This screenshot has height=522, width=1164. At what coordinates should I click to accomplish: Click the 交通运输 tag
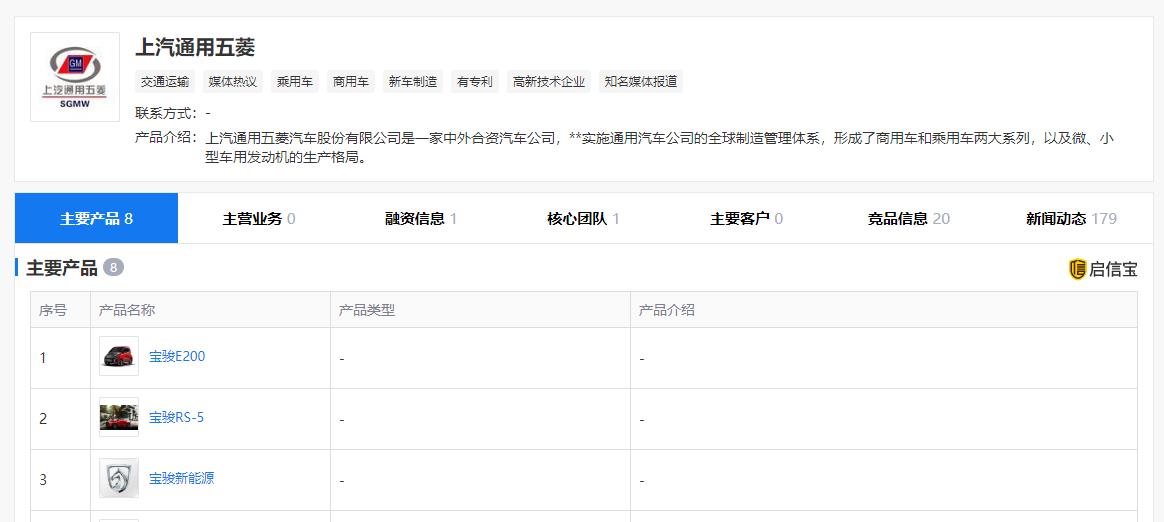pos(165,82)
